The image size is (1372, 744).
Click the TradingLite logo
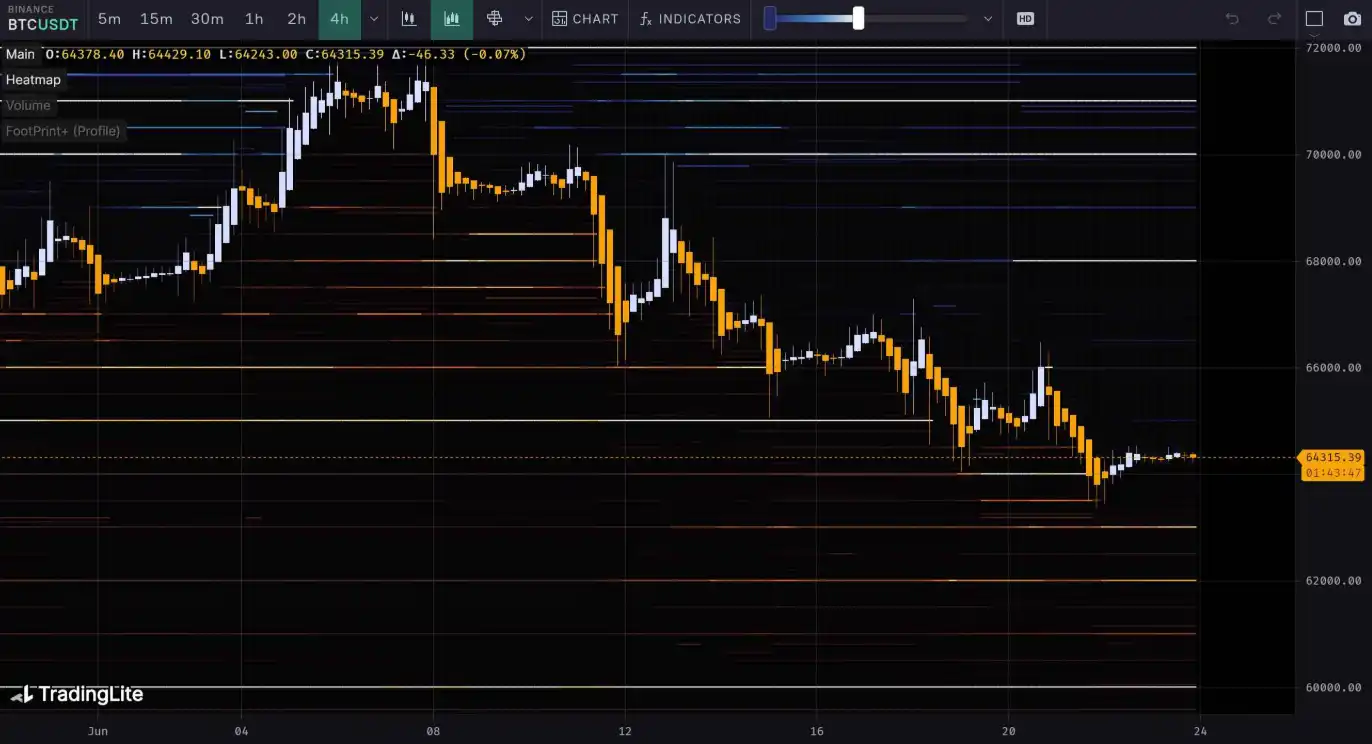point(77,694)
